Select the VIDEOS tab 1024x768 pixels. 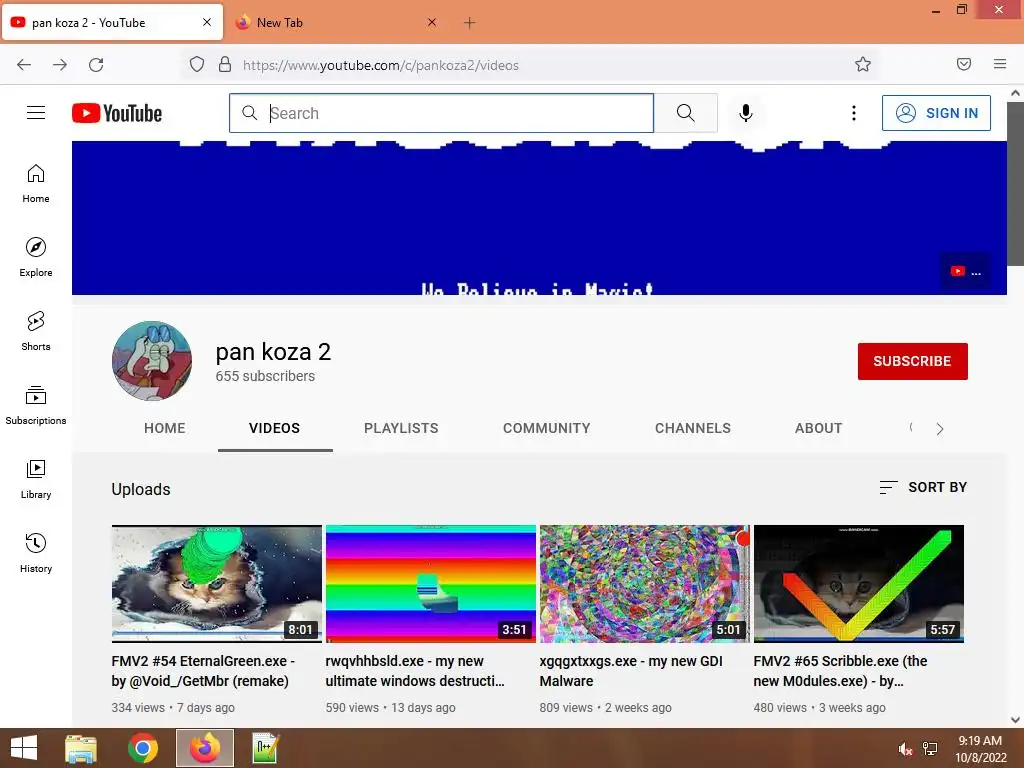[x=274, y=428]
